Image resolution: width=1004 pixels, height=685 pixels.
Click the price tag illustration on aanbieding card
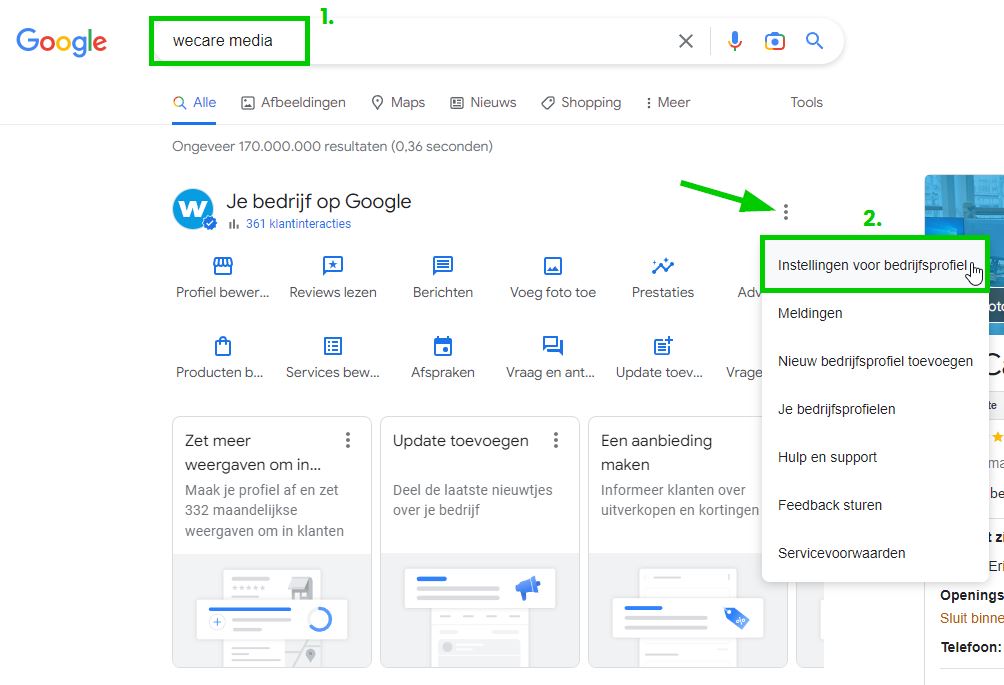(736, 618)
